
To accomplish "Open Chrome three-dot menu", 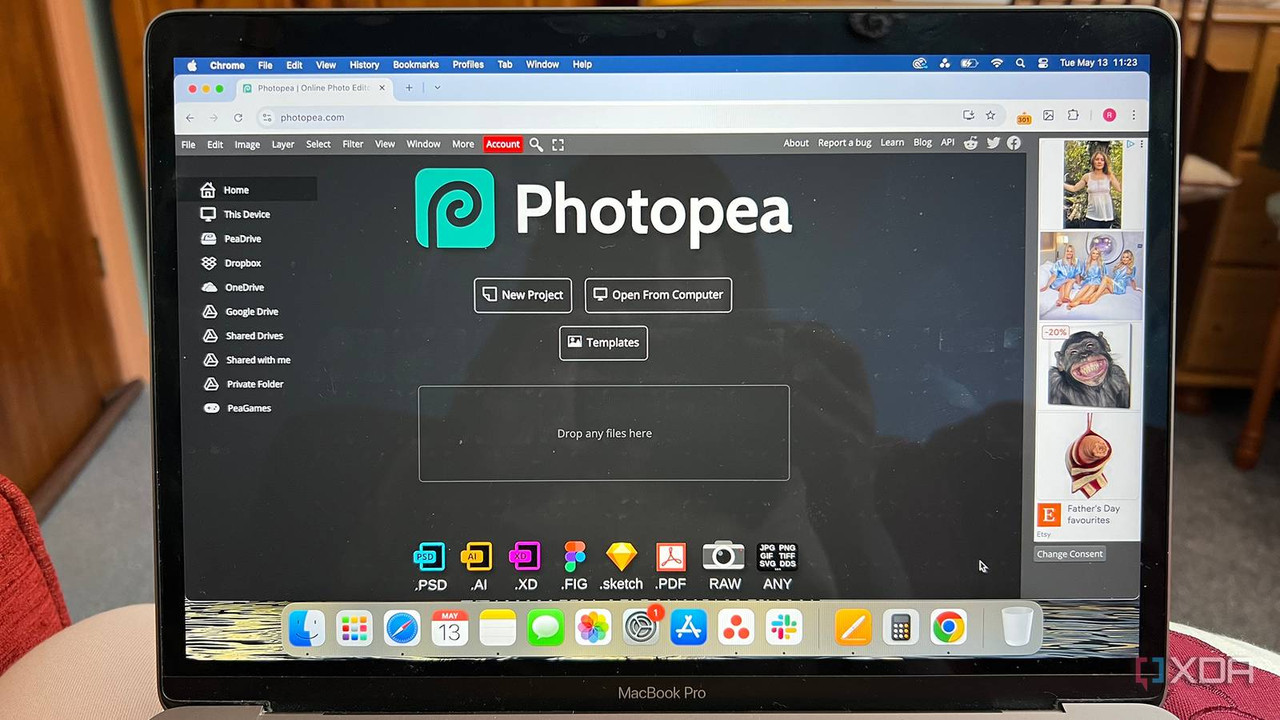I will pyautogui.click(x=1134, y=116).
